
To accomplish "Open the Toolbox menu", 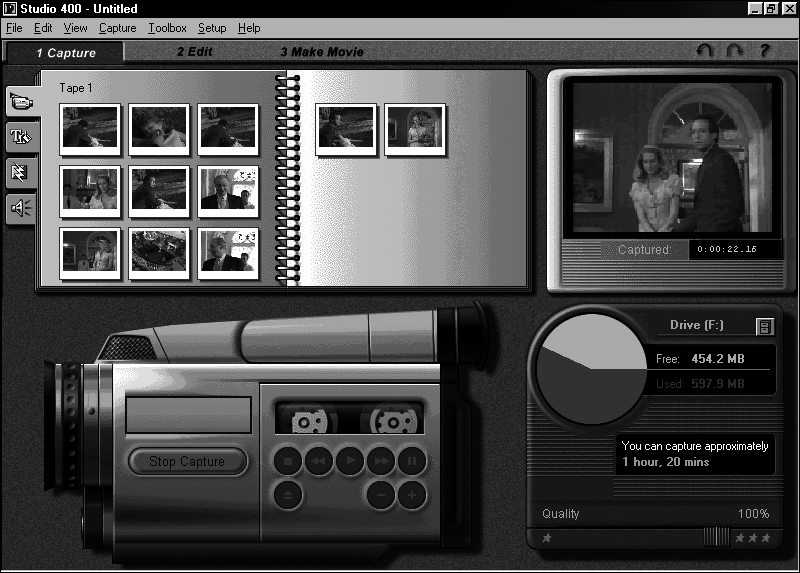I will pos(167,28).
